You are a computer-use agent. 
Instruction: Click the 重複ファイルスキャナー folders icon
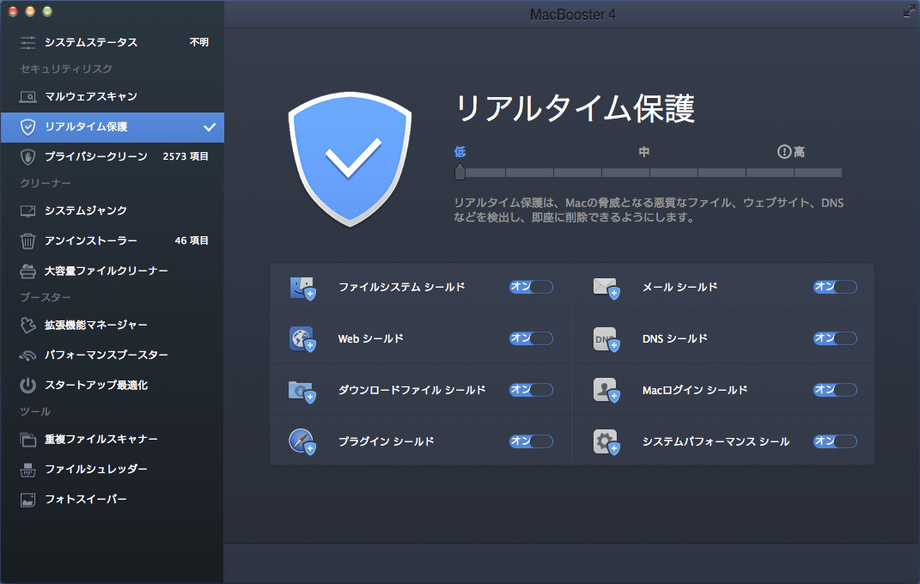(x=28, y=439)
